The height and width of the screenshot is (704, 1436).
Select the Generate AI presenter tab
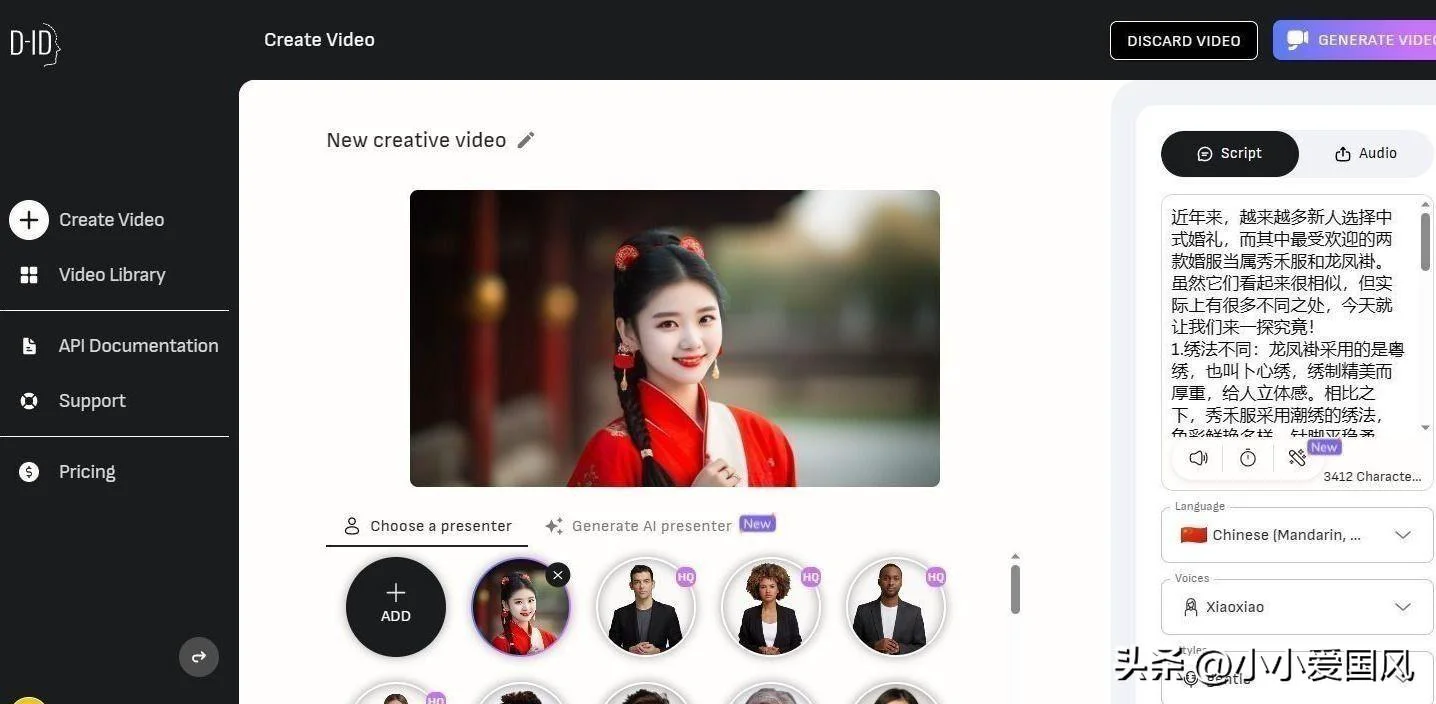tap(660, 526)
